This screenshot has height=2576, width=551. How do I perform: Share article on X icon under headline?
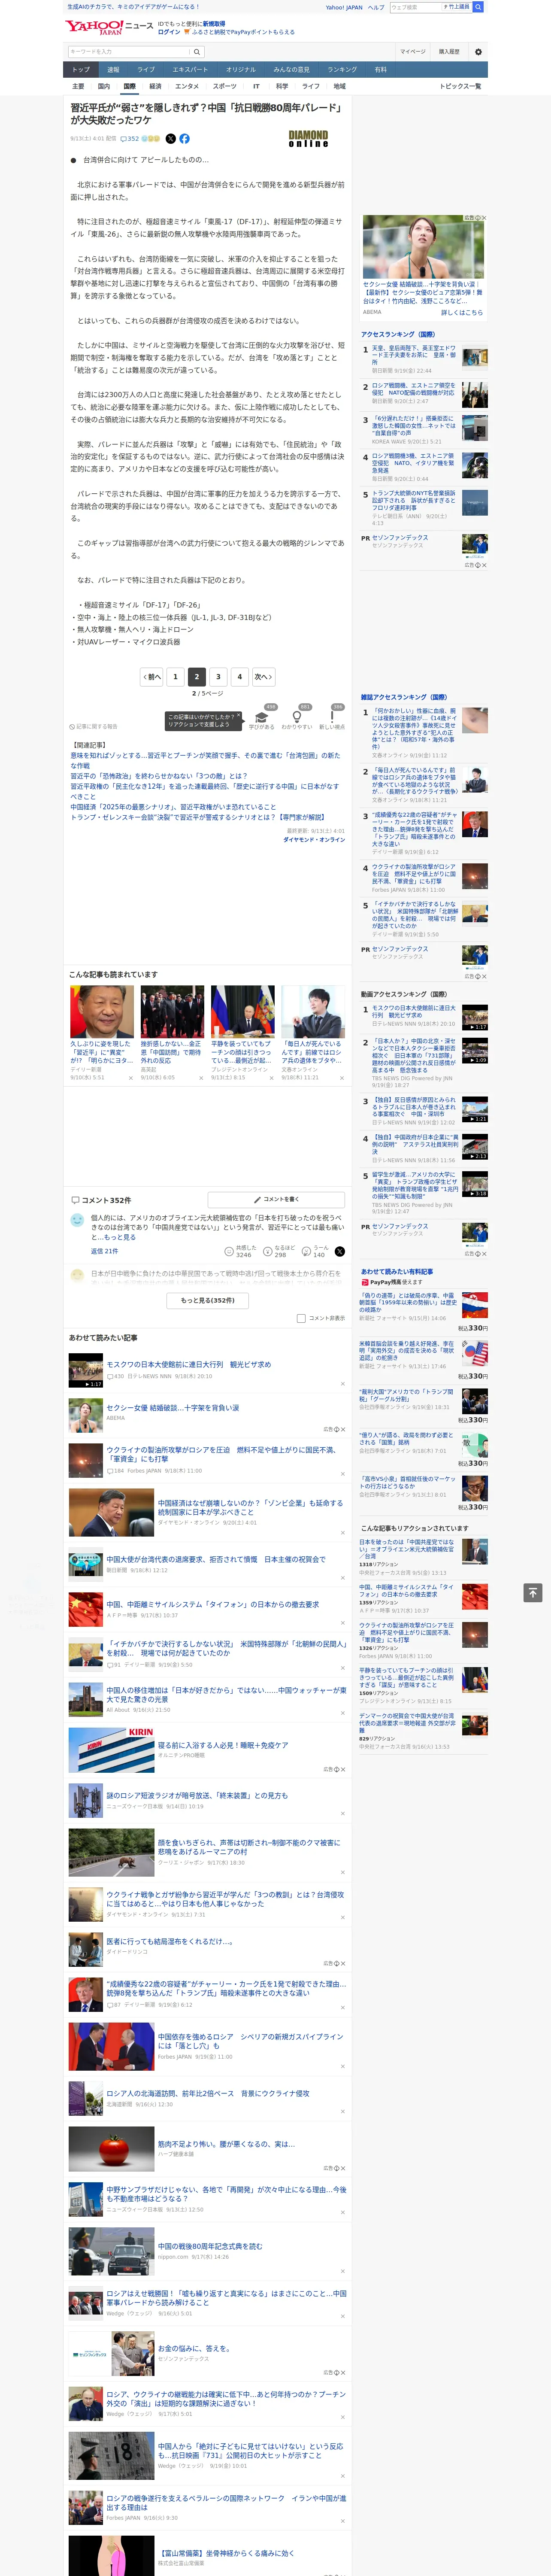[x=170, y=139]
